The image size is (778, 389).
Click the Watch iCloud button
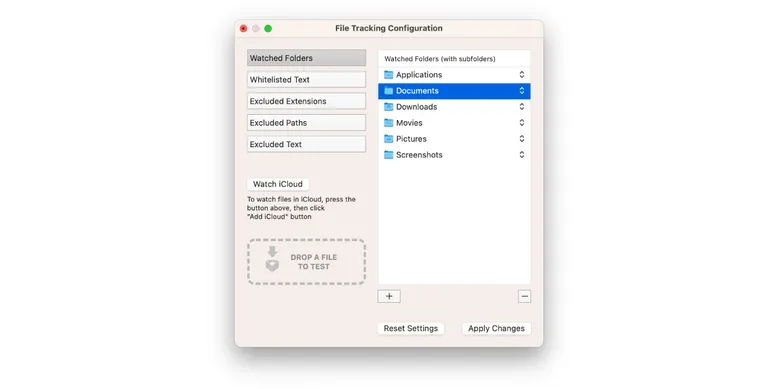coord(278,184)
